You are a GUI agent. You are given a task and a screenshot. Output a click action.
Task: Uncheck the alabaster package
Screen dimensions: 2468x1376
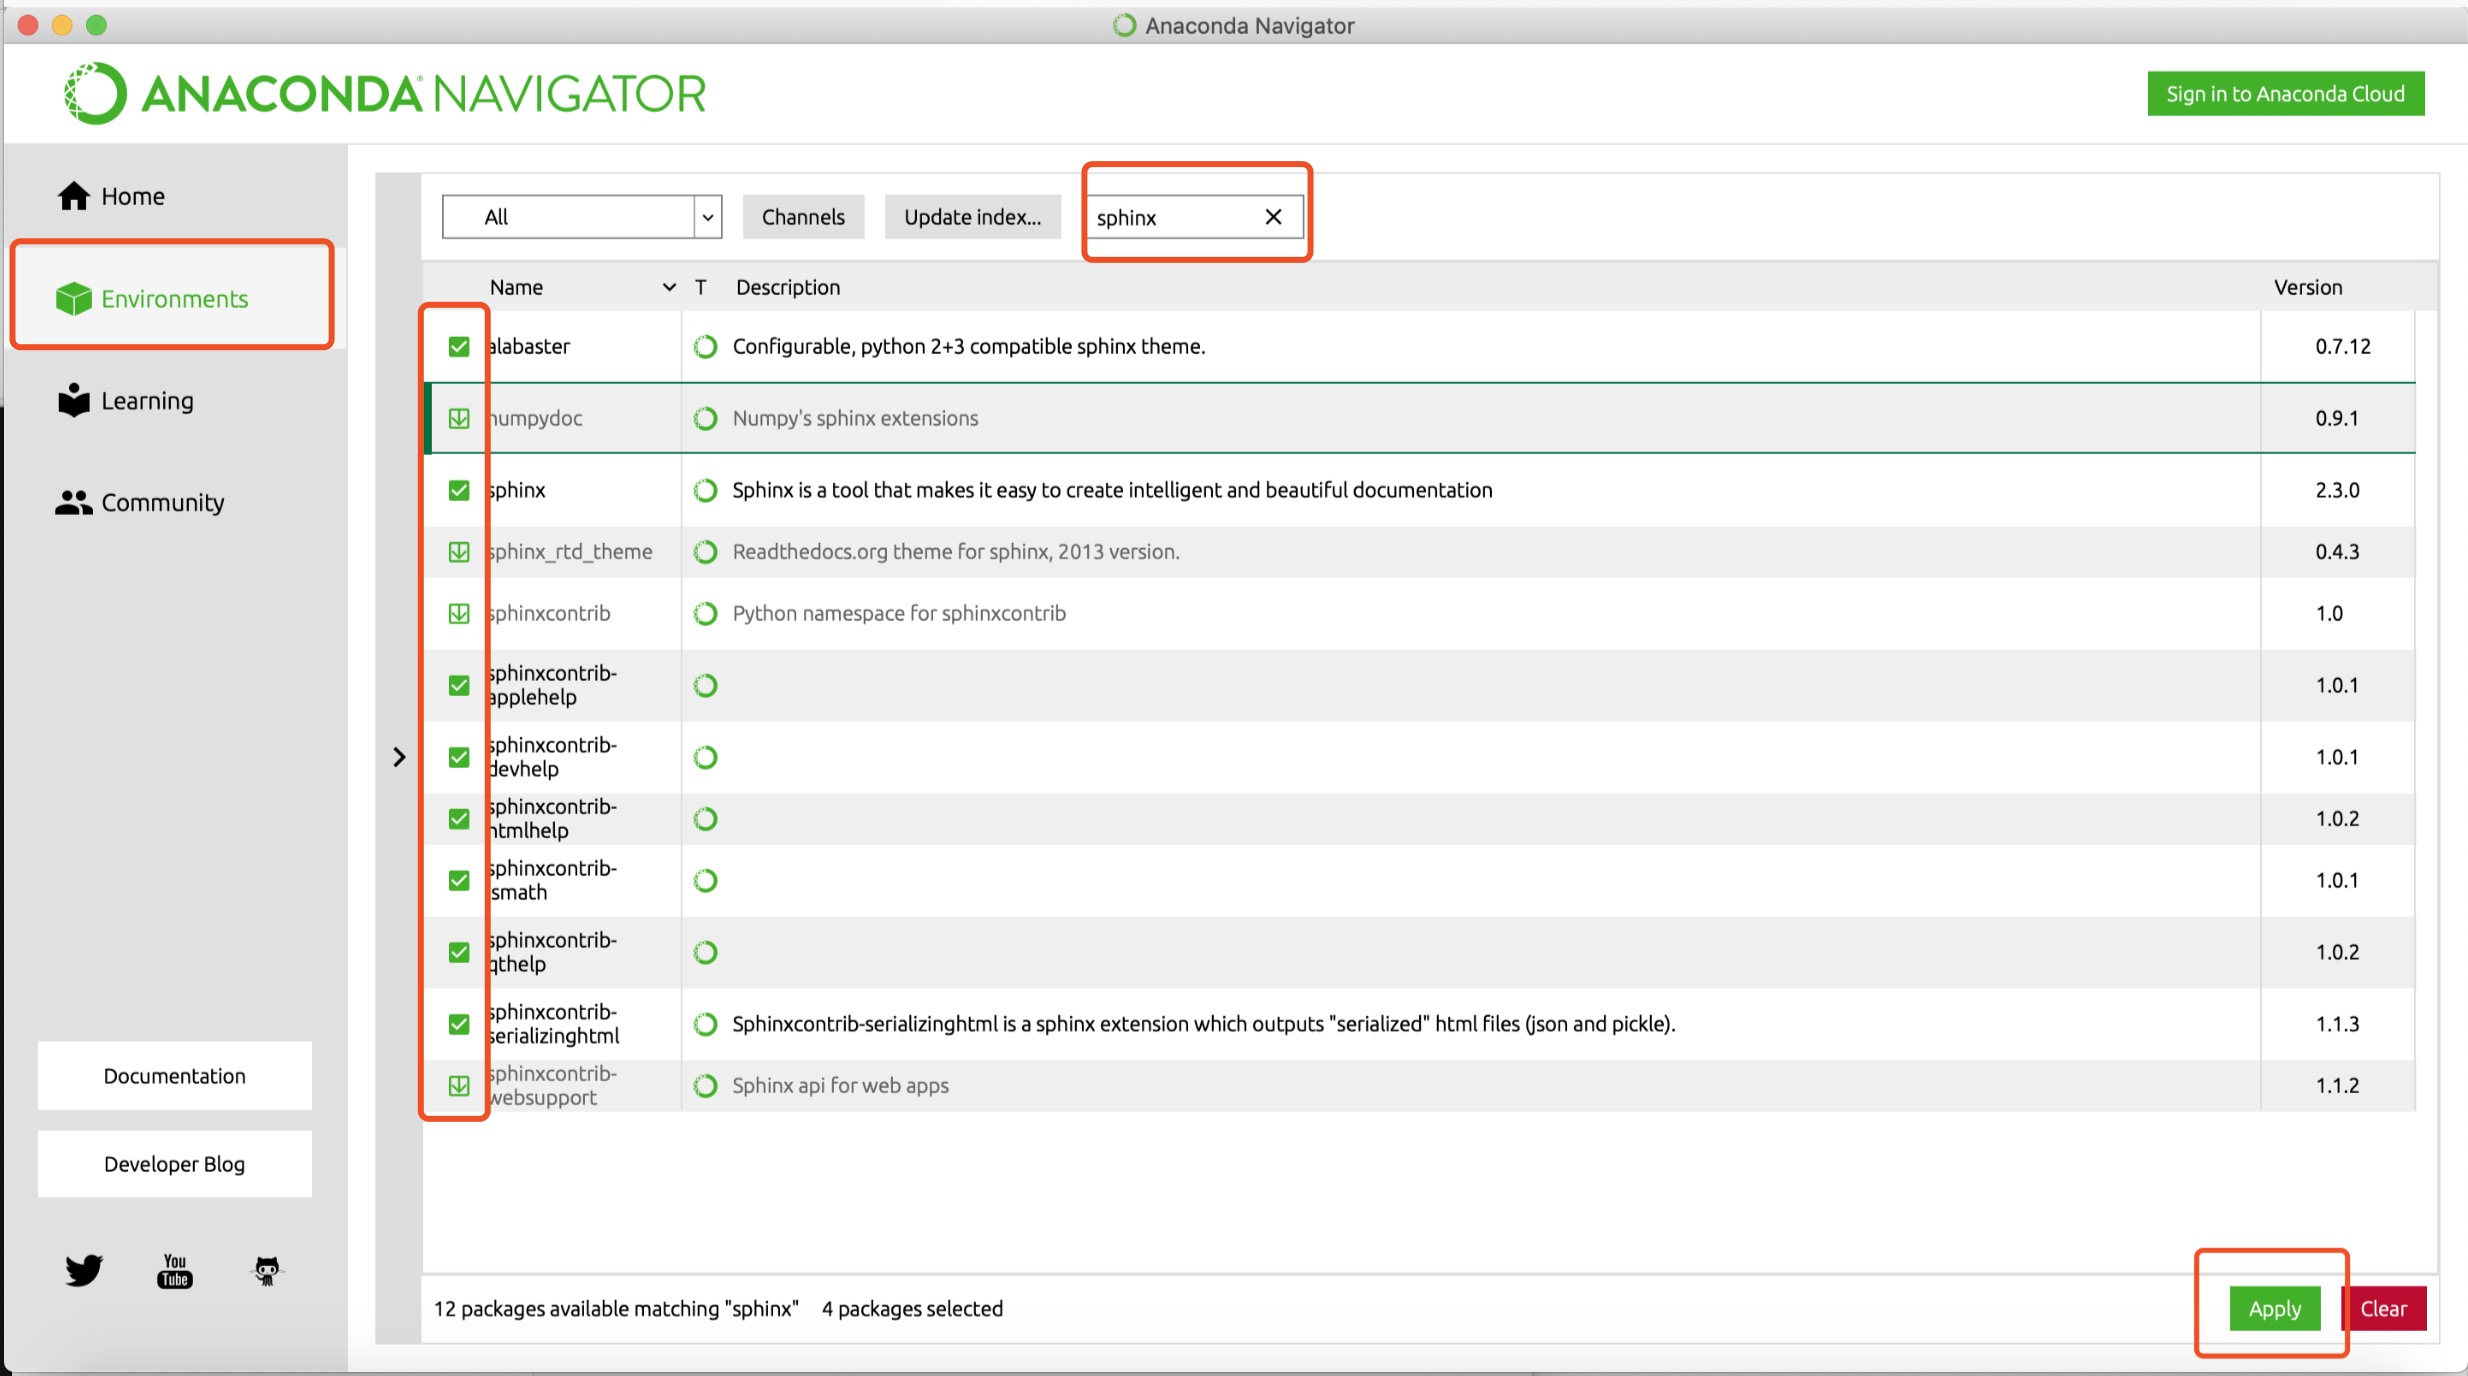459,346
